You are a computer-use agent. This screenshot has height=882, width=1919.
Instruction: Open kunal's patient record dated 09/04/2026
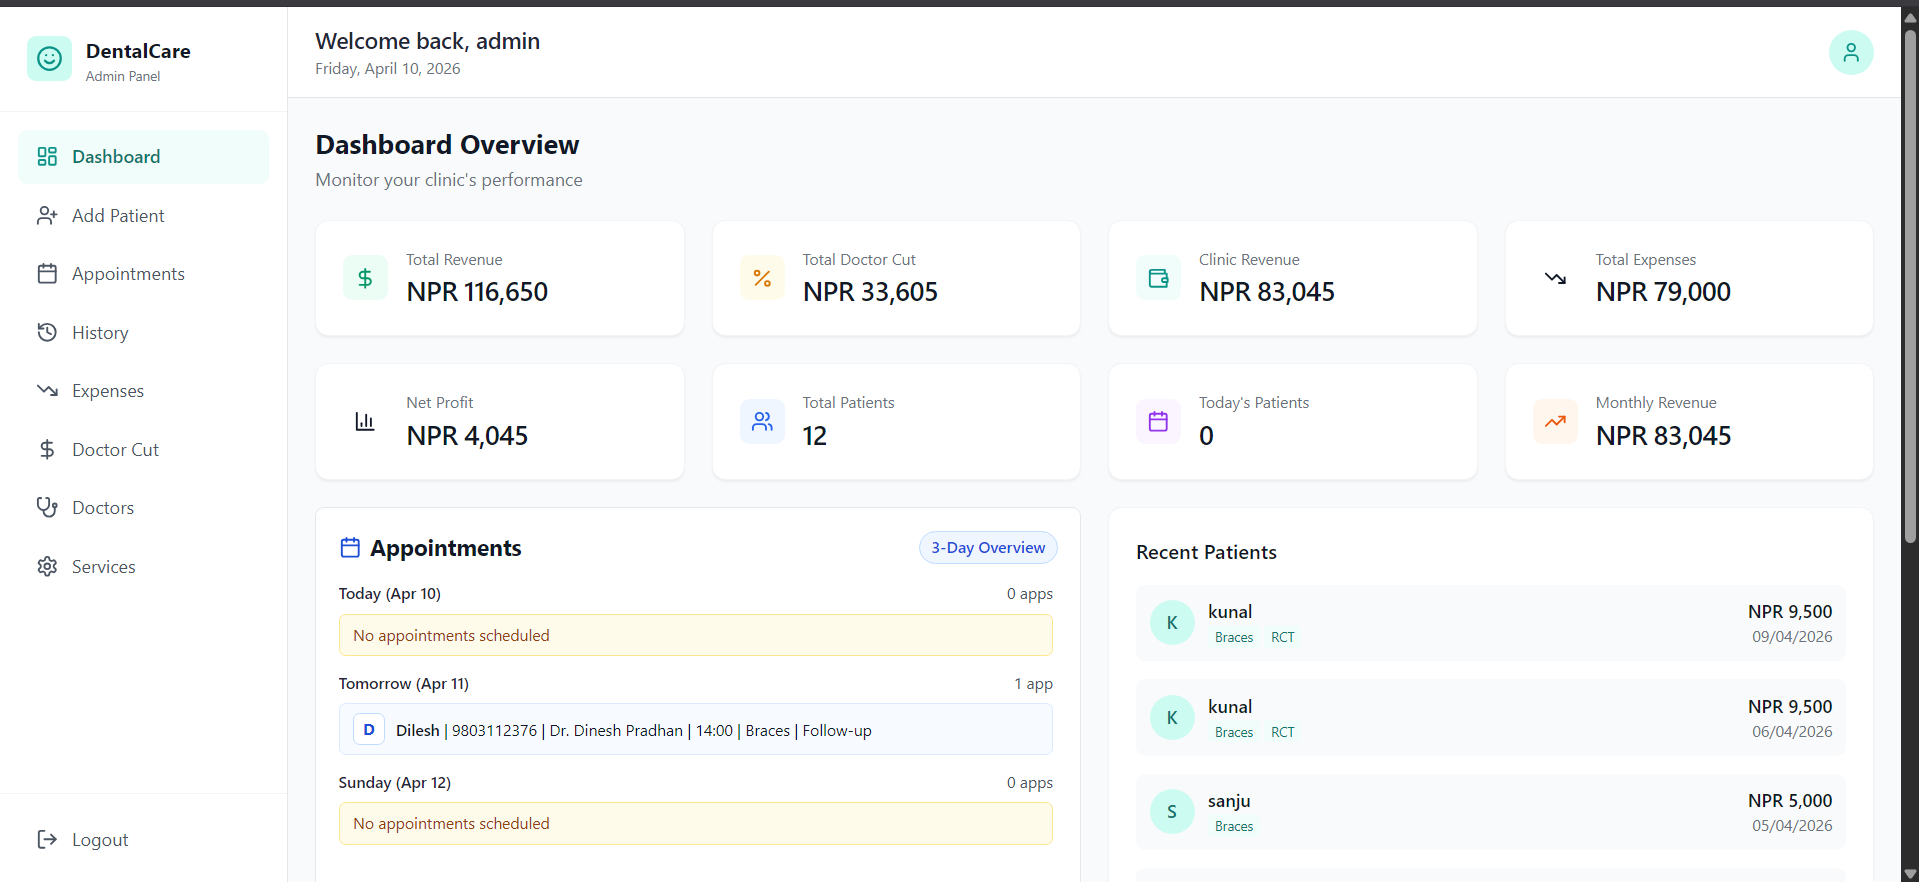(x=1491, y=623)
